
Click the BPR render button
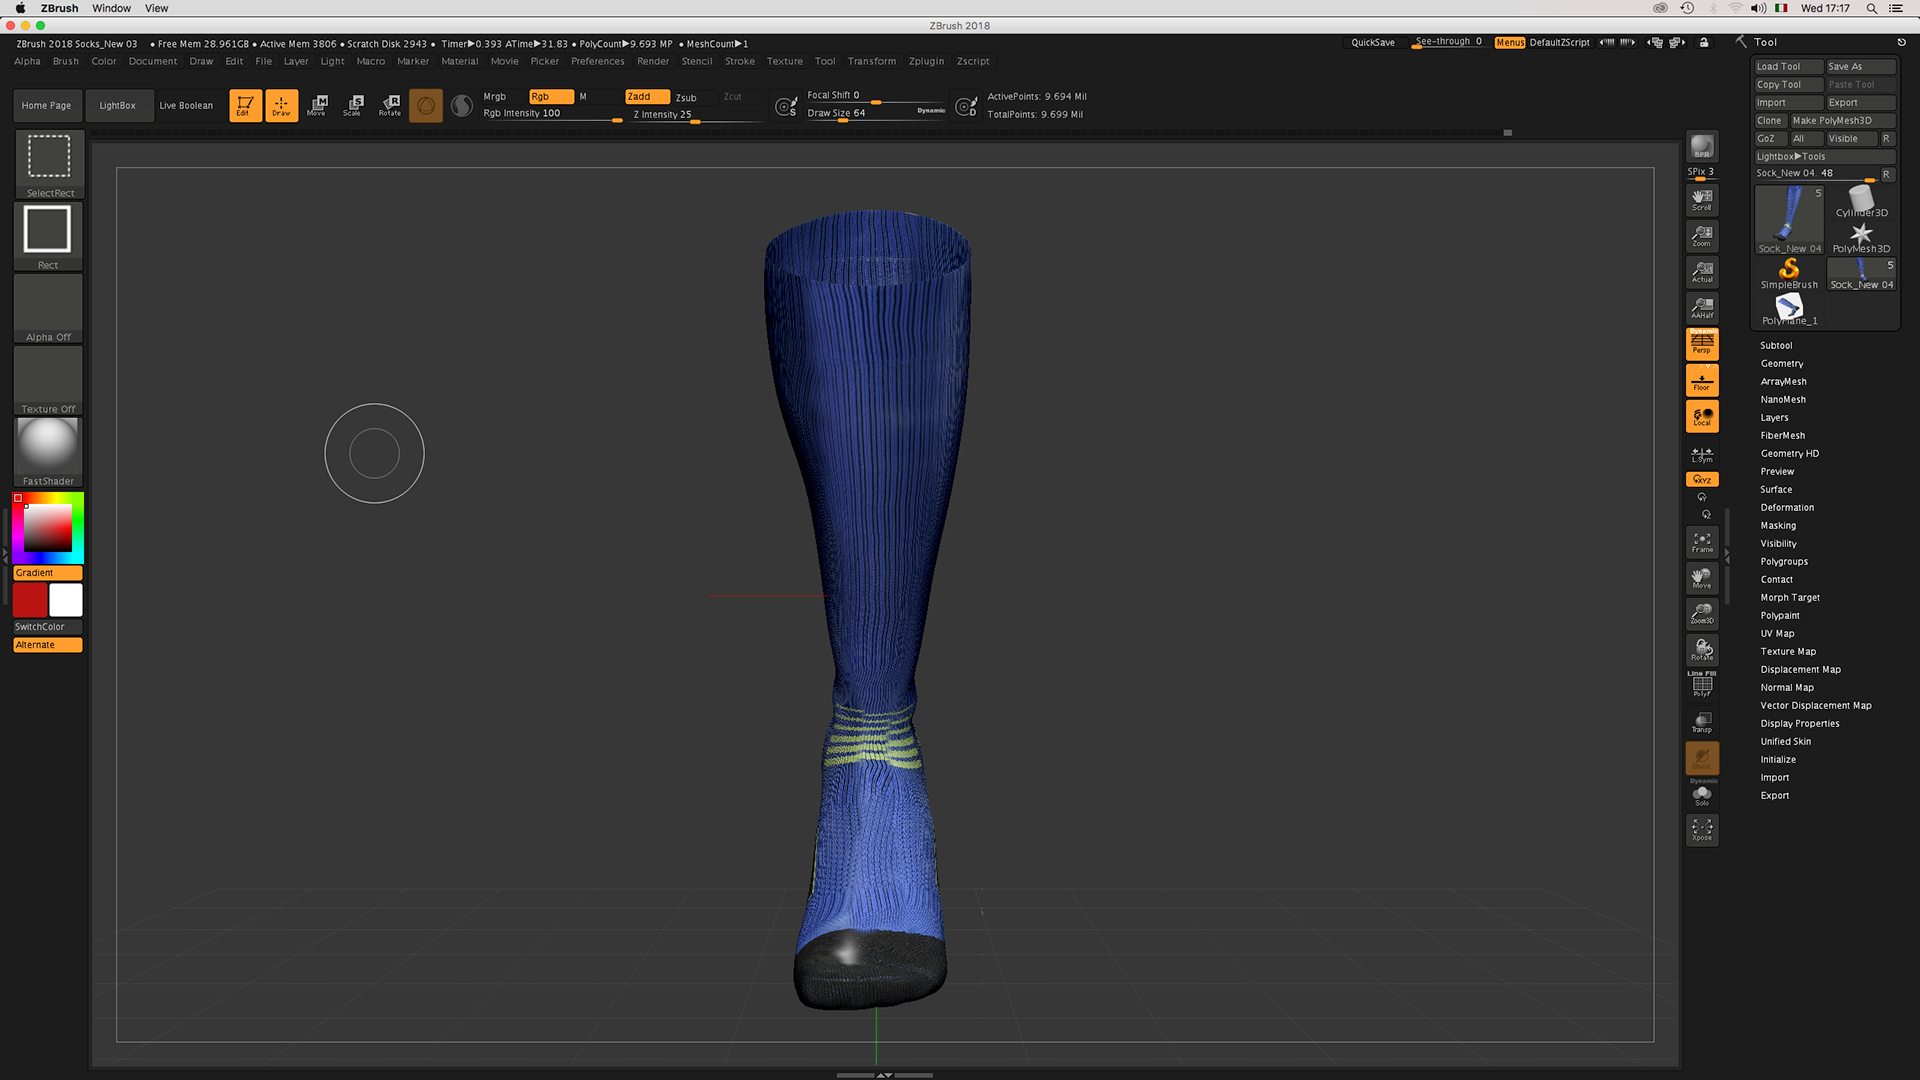pos(1701,147)
